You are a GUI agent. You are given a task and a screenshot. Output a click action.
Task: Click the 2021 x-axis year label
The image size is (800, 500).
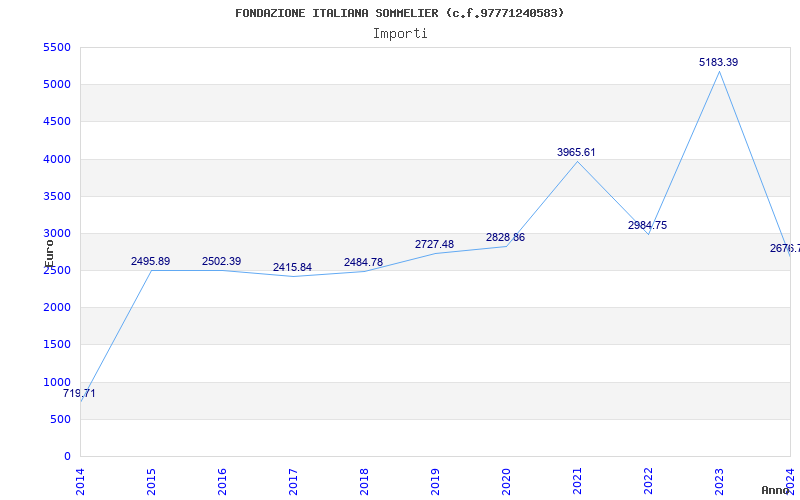[x=577, y=482]
